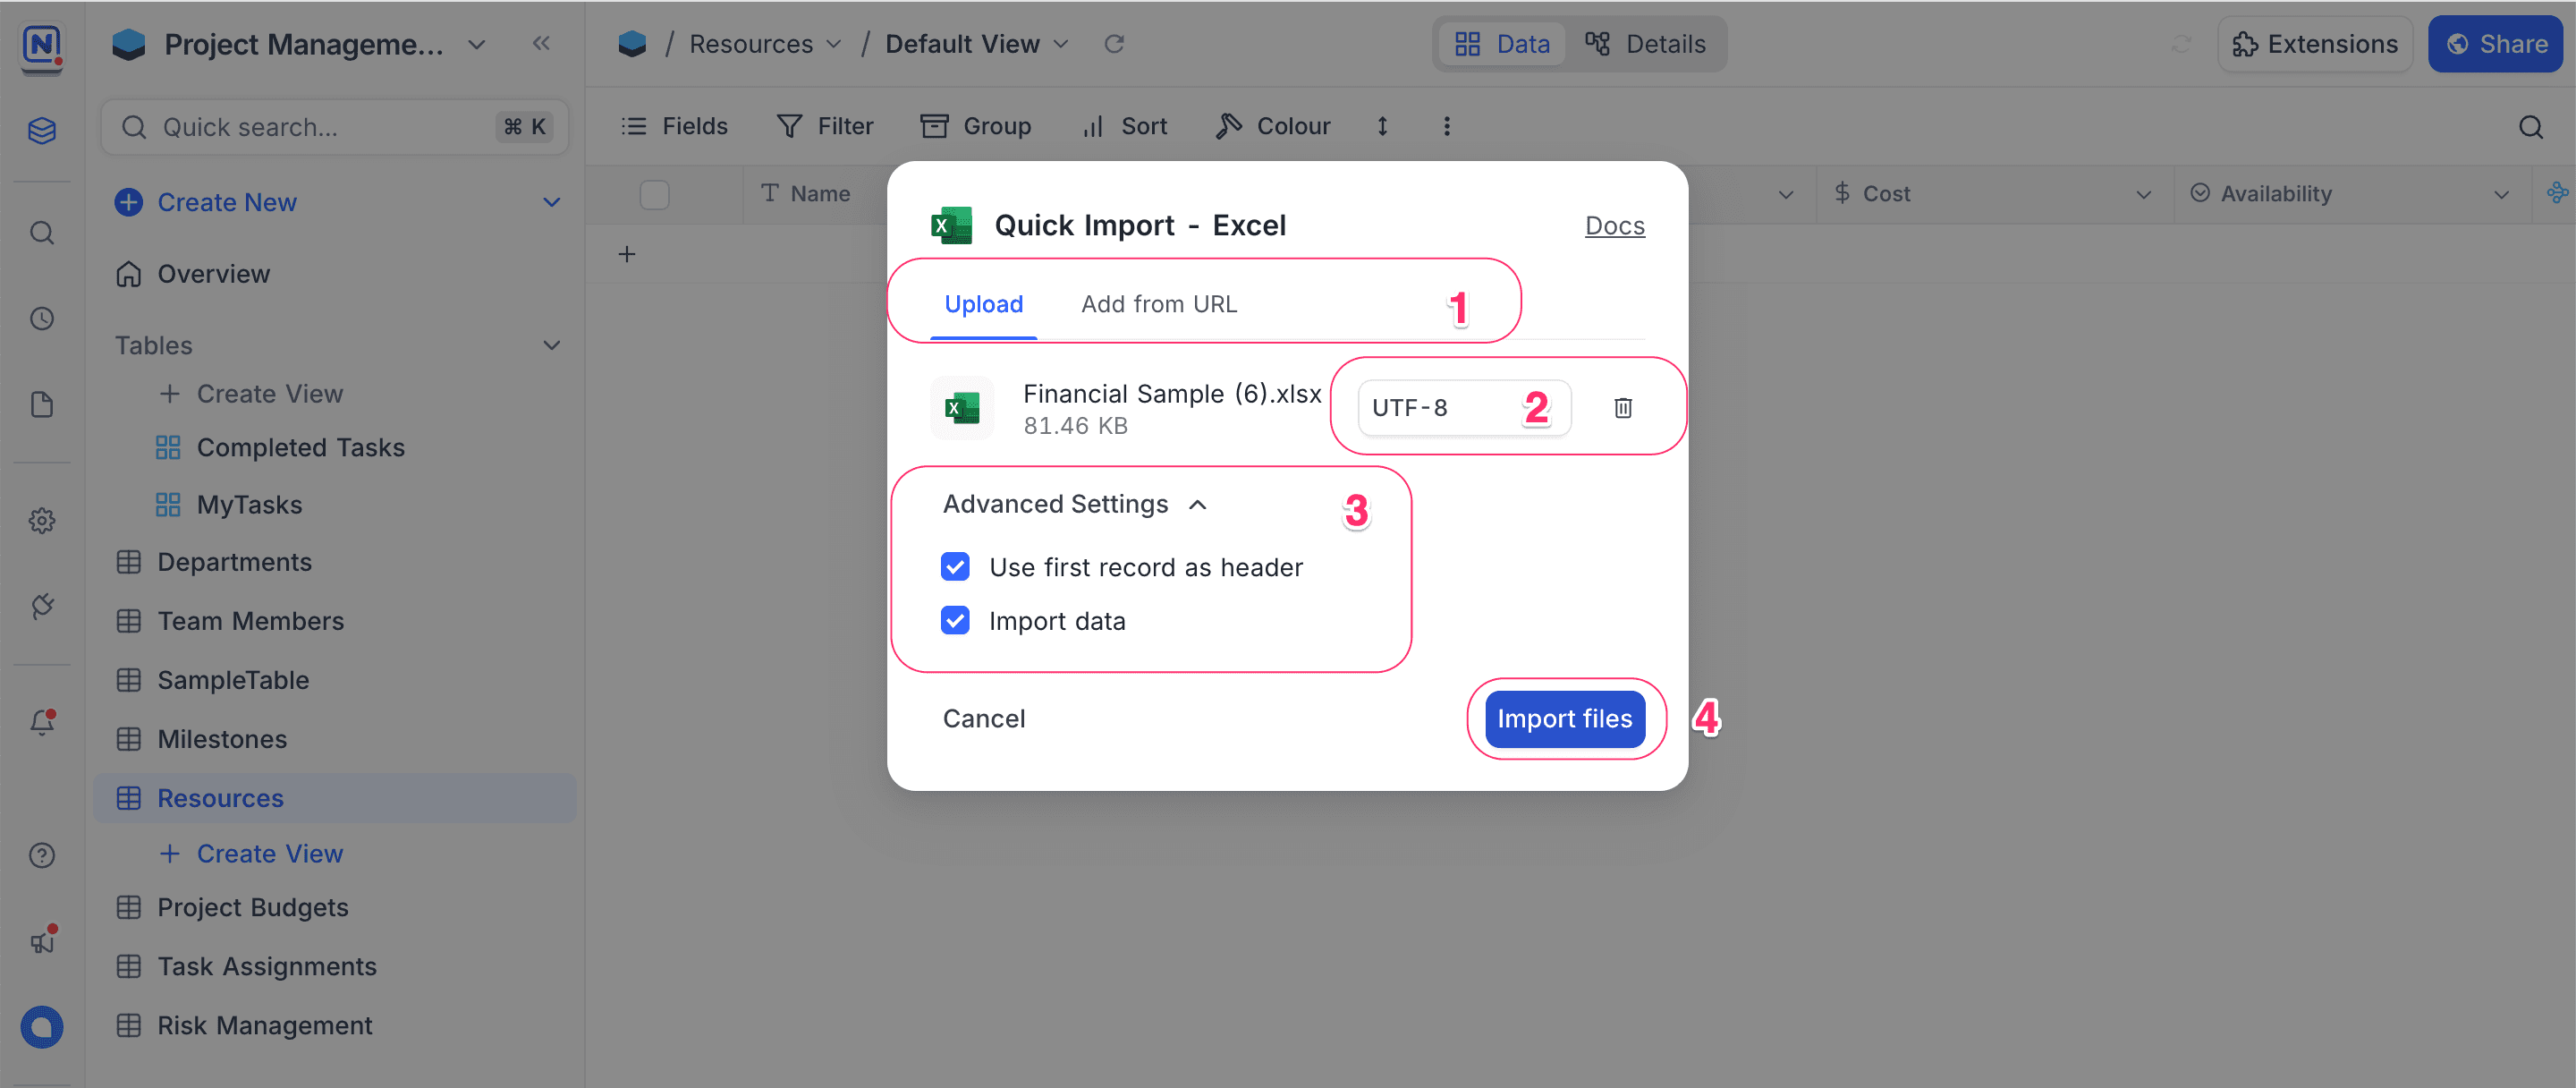
Task: Toggle the select-all records checkbox in the grid
Action: click(655, 193)
